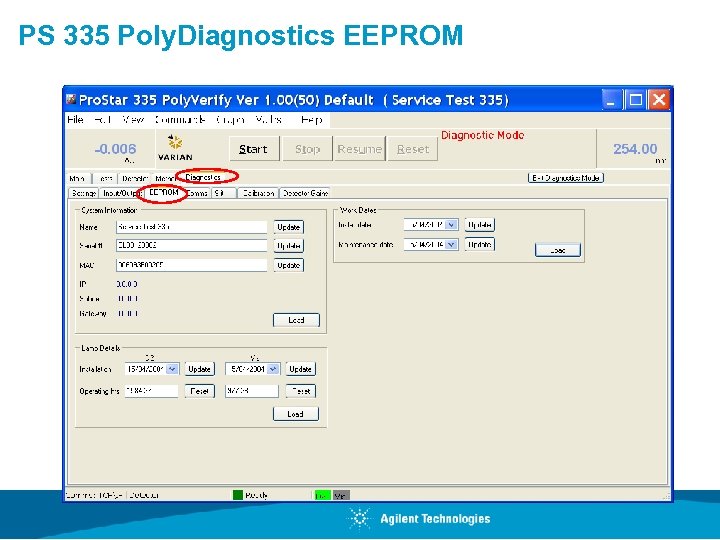Click the -0.006 absorbance readout
The height and width of the screenshot is (540, 720).
click(x=115, y=149)
